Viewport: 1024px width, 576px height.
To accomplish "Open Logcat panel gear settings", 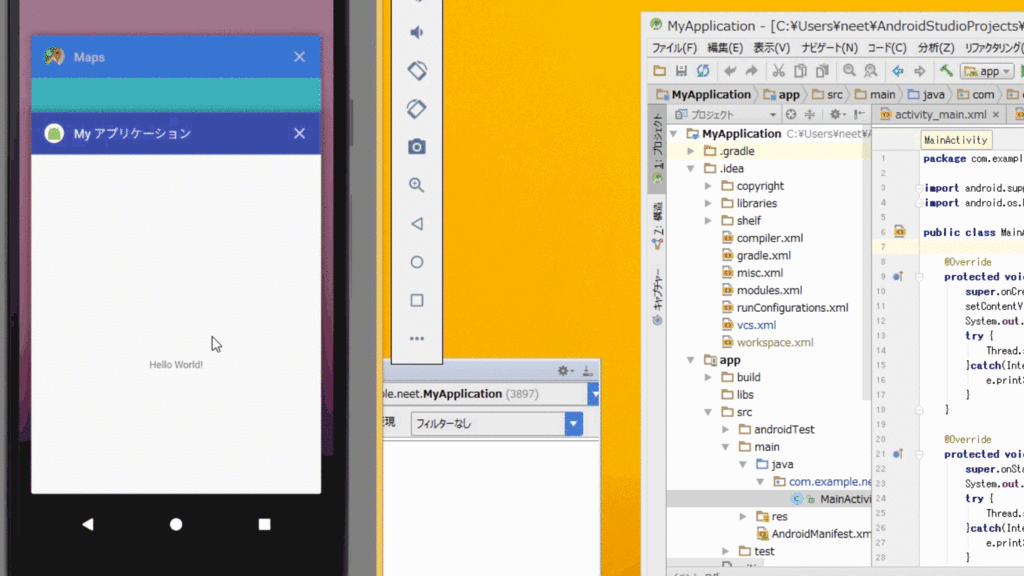I will pos(565,371).
